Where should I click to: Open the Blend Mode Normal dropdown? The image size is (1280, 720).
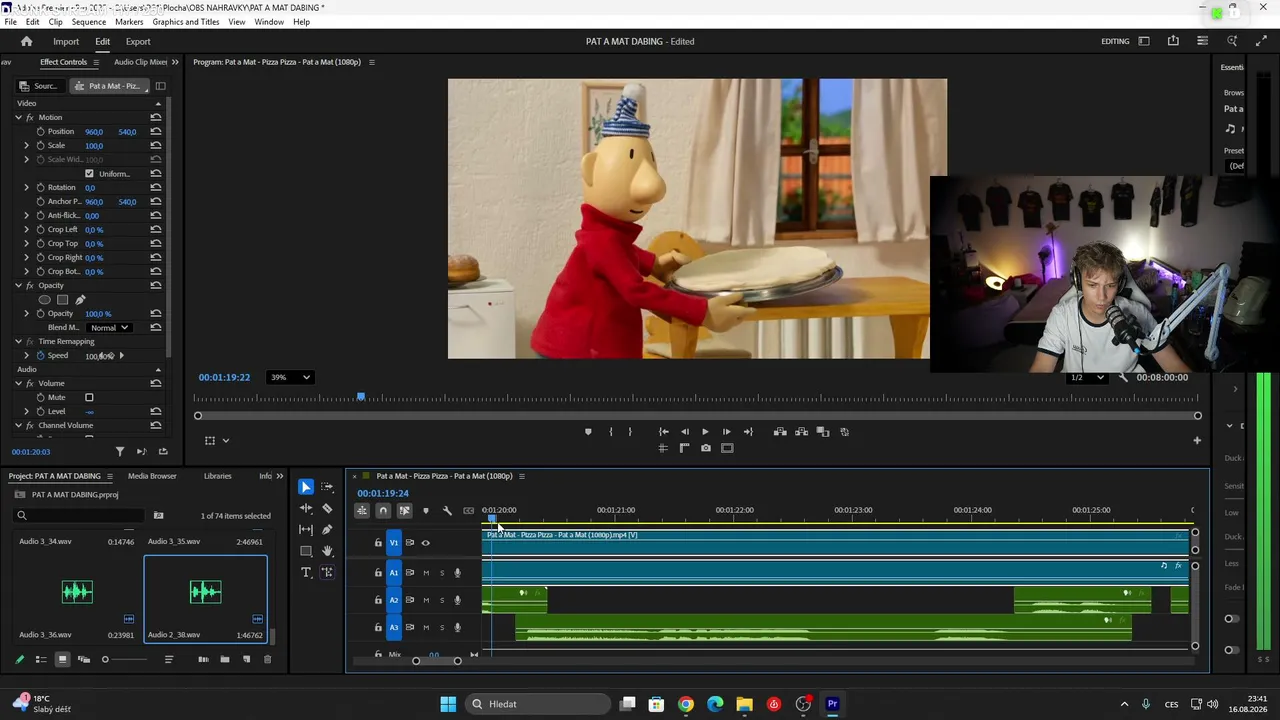(x=109, y=327)
